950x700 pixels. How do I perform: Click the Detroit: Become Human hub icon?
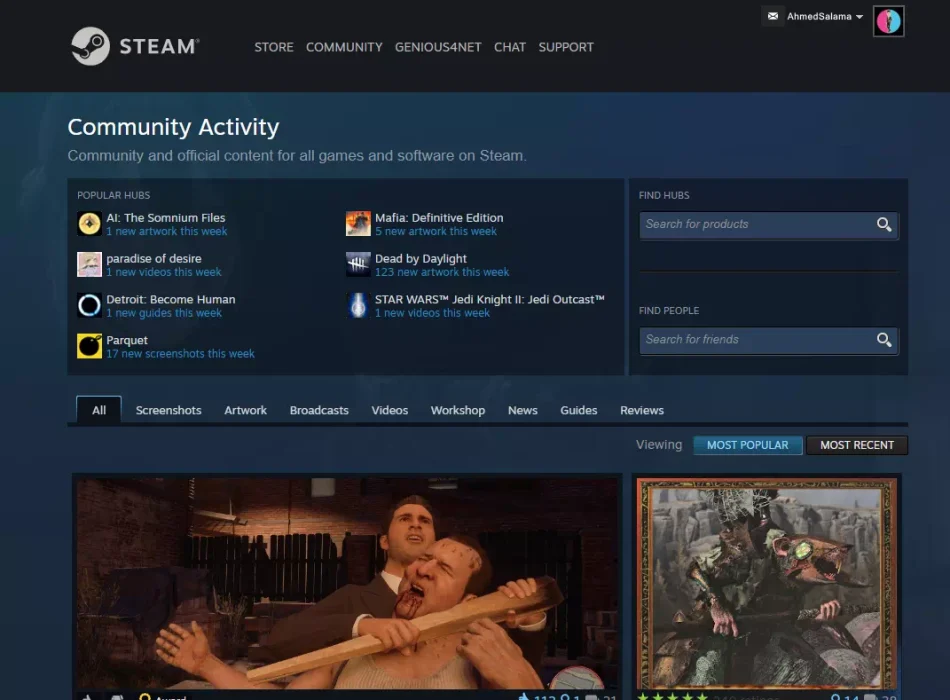click(89, 305)
